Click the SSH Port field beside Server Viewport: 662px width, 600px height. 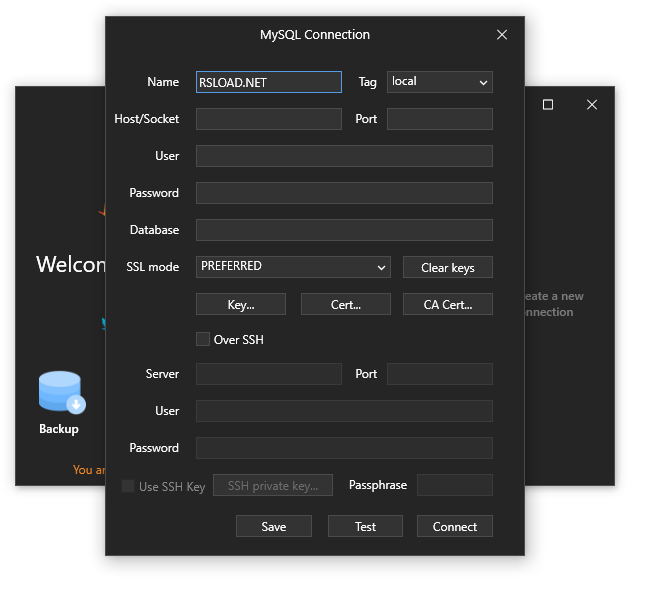pyautogui.click(x=440, y=374)
